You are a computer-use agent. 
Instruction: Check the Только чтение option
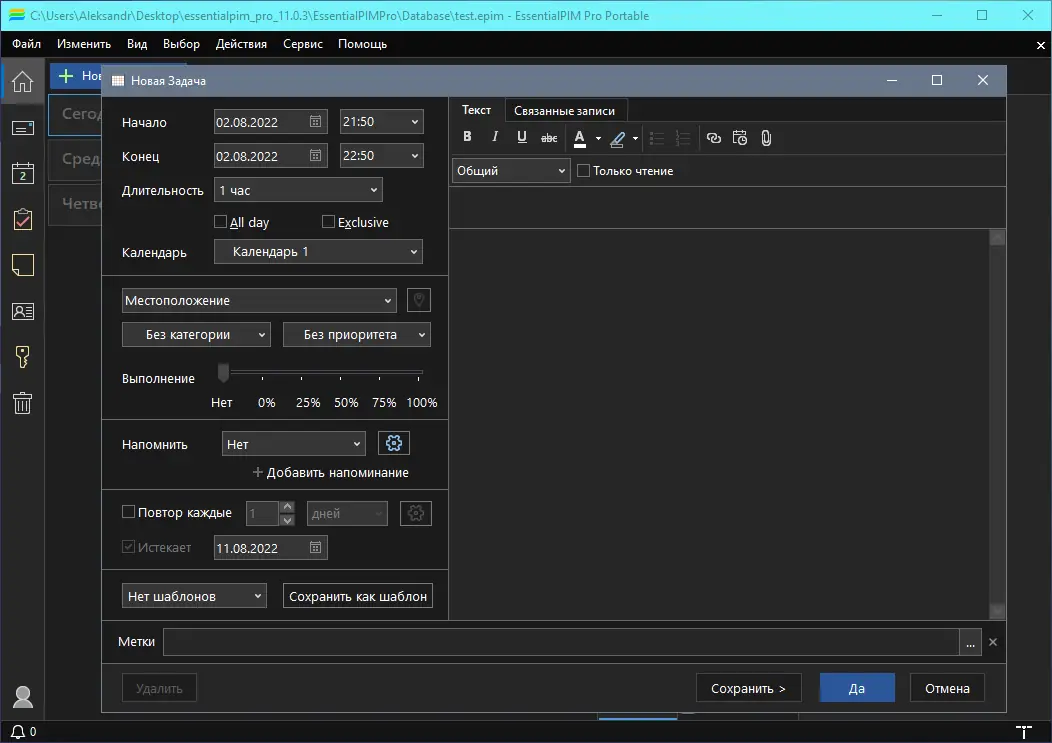[x=583, y=170]
